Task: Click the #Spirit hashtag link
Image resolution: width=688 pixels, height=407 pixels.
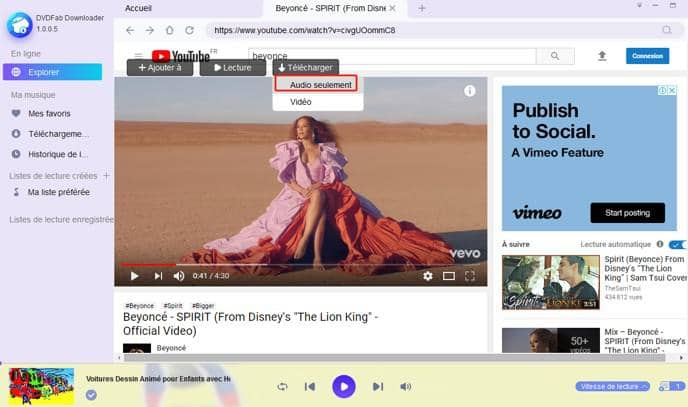Action: [172, 306]
